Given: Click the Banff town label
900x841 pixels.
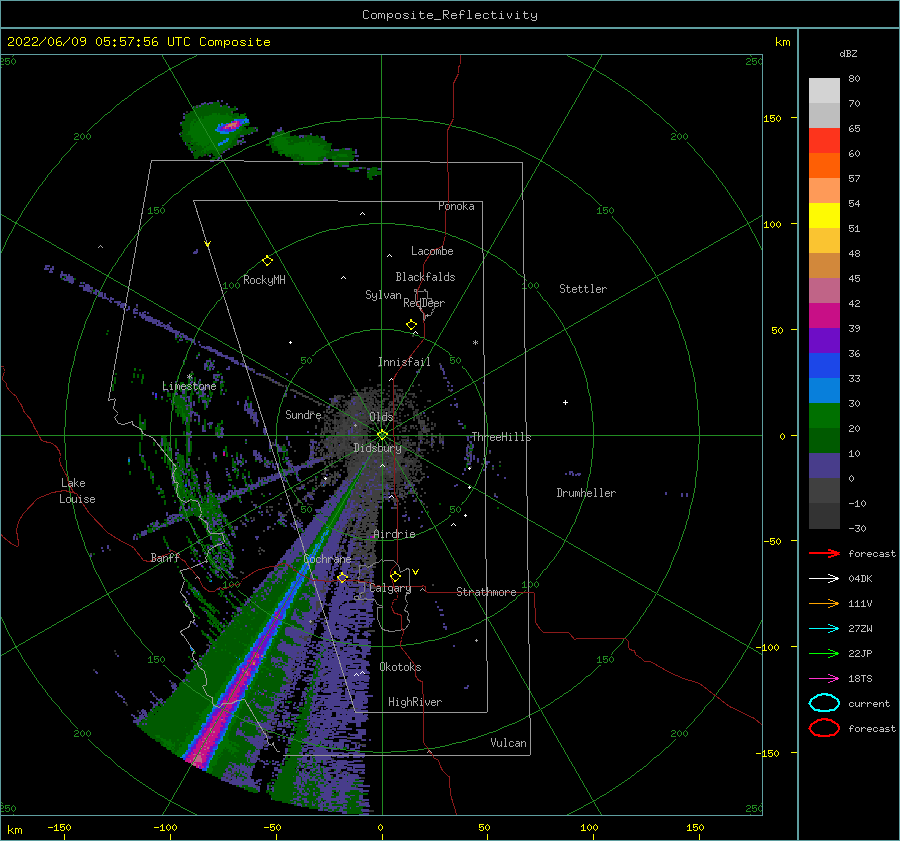Looking at the screenshot, I should [x=165, y=558].
